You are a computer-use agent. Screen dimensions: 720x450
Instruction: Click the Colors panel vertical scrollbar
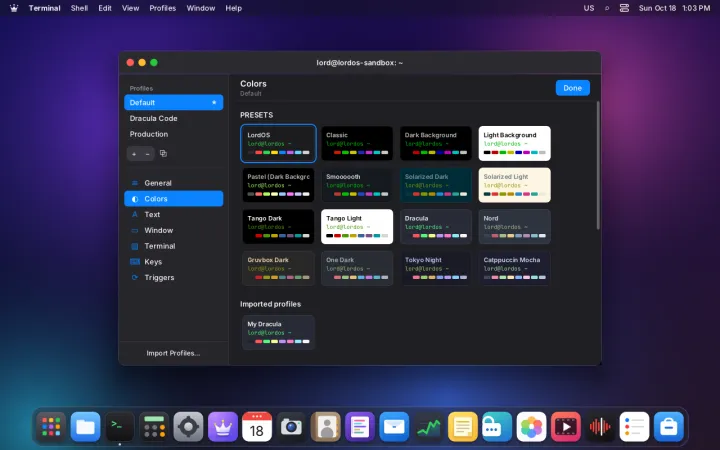[x=598, y=165]
